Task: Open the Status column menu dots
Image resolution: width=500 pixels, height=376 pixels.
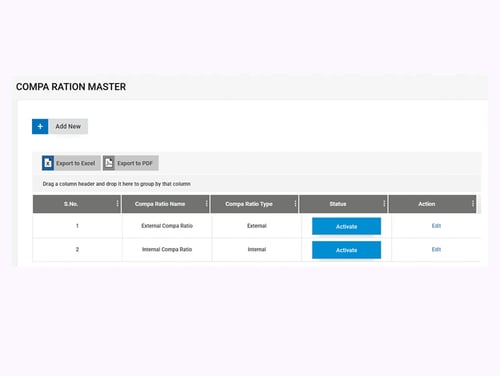Action: tap(384, 204)
